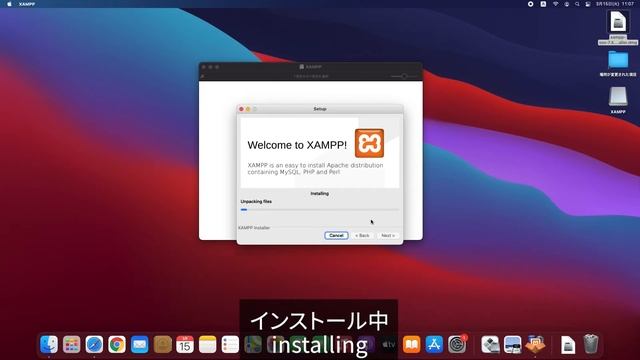Open Trash from the Dock
The image size is (640, 360).
591,344
